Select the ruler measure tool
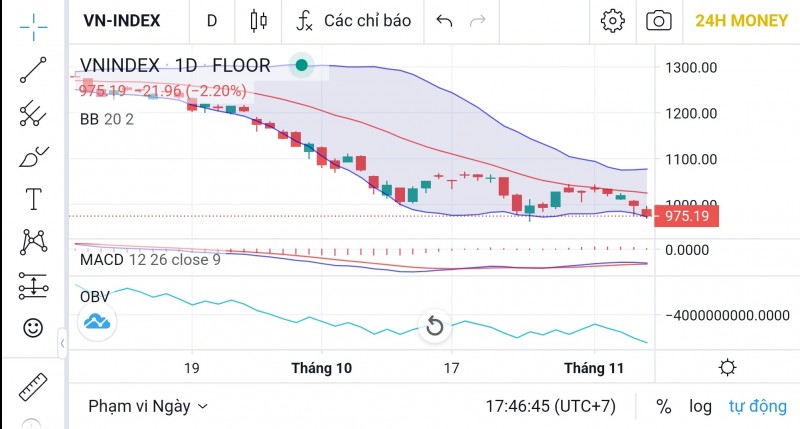 click(33, 385)
